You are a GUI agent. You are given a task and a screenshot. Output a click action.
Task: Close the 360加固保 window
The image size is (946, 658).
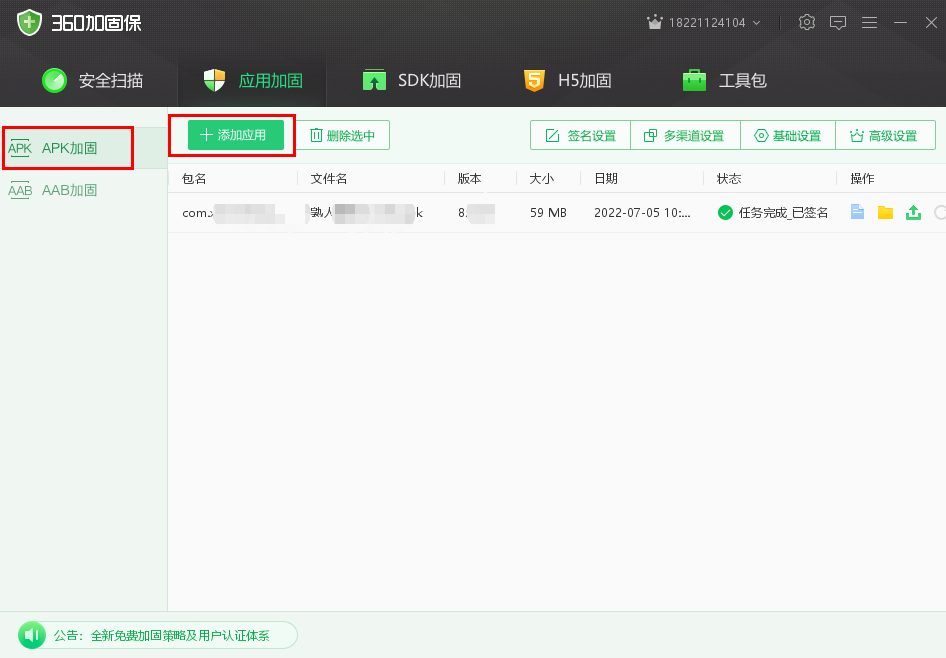[x=931, y=23]
